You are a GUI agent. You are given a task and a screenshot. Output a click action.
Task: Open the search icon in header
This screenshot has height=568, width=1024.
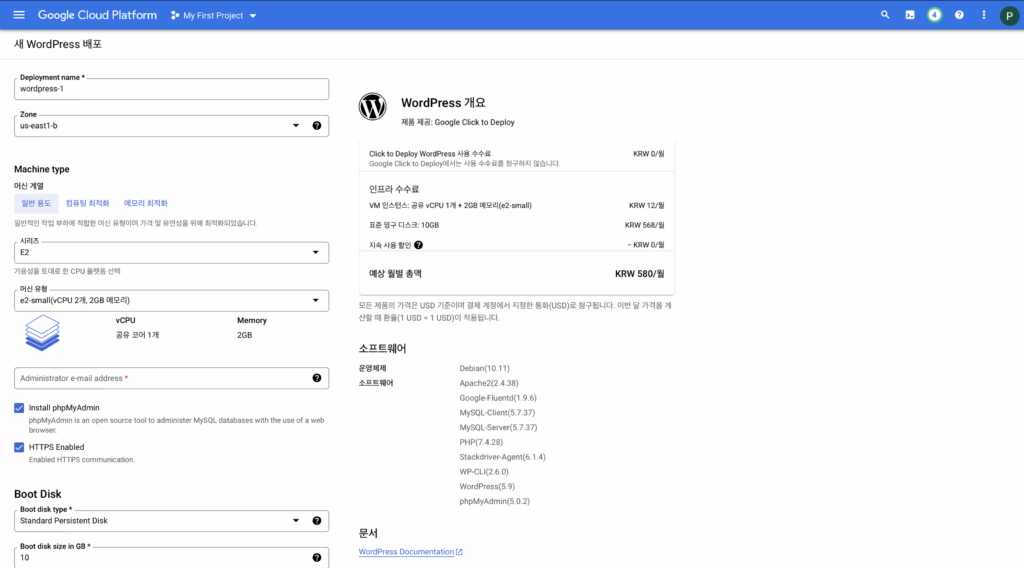tap(885, 14)
